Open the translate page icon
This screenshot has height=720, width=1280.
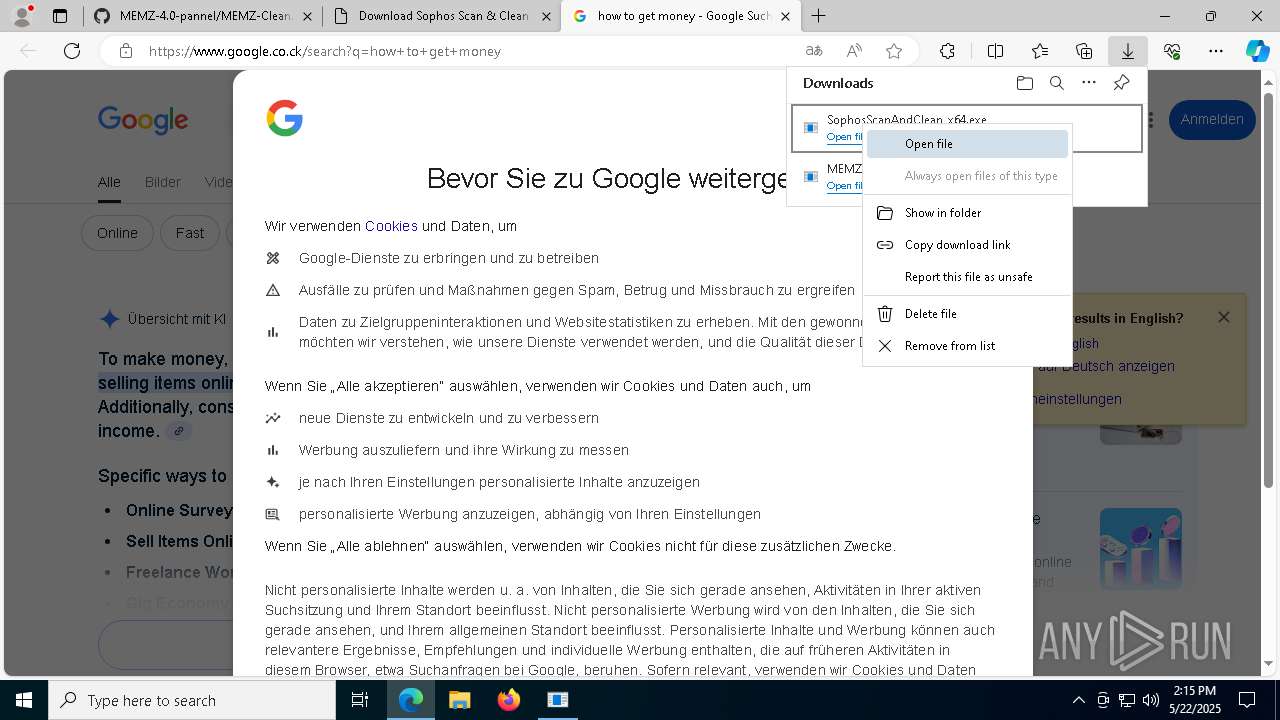tap(814, 51)
